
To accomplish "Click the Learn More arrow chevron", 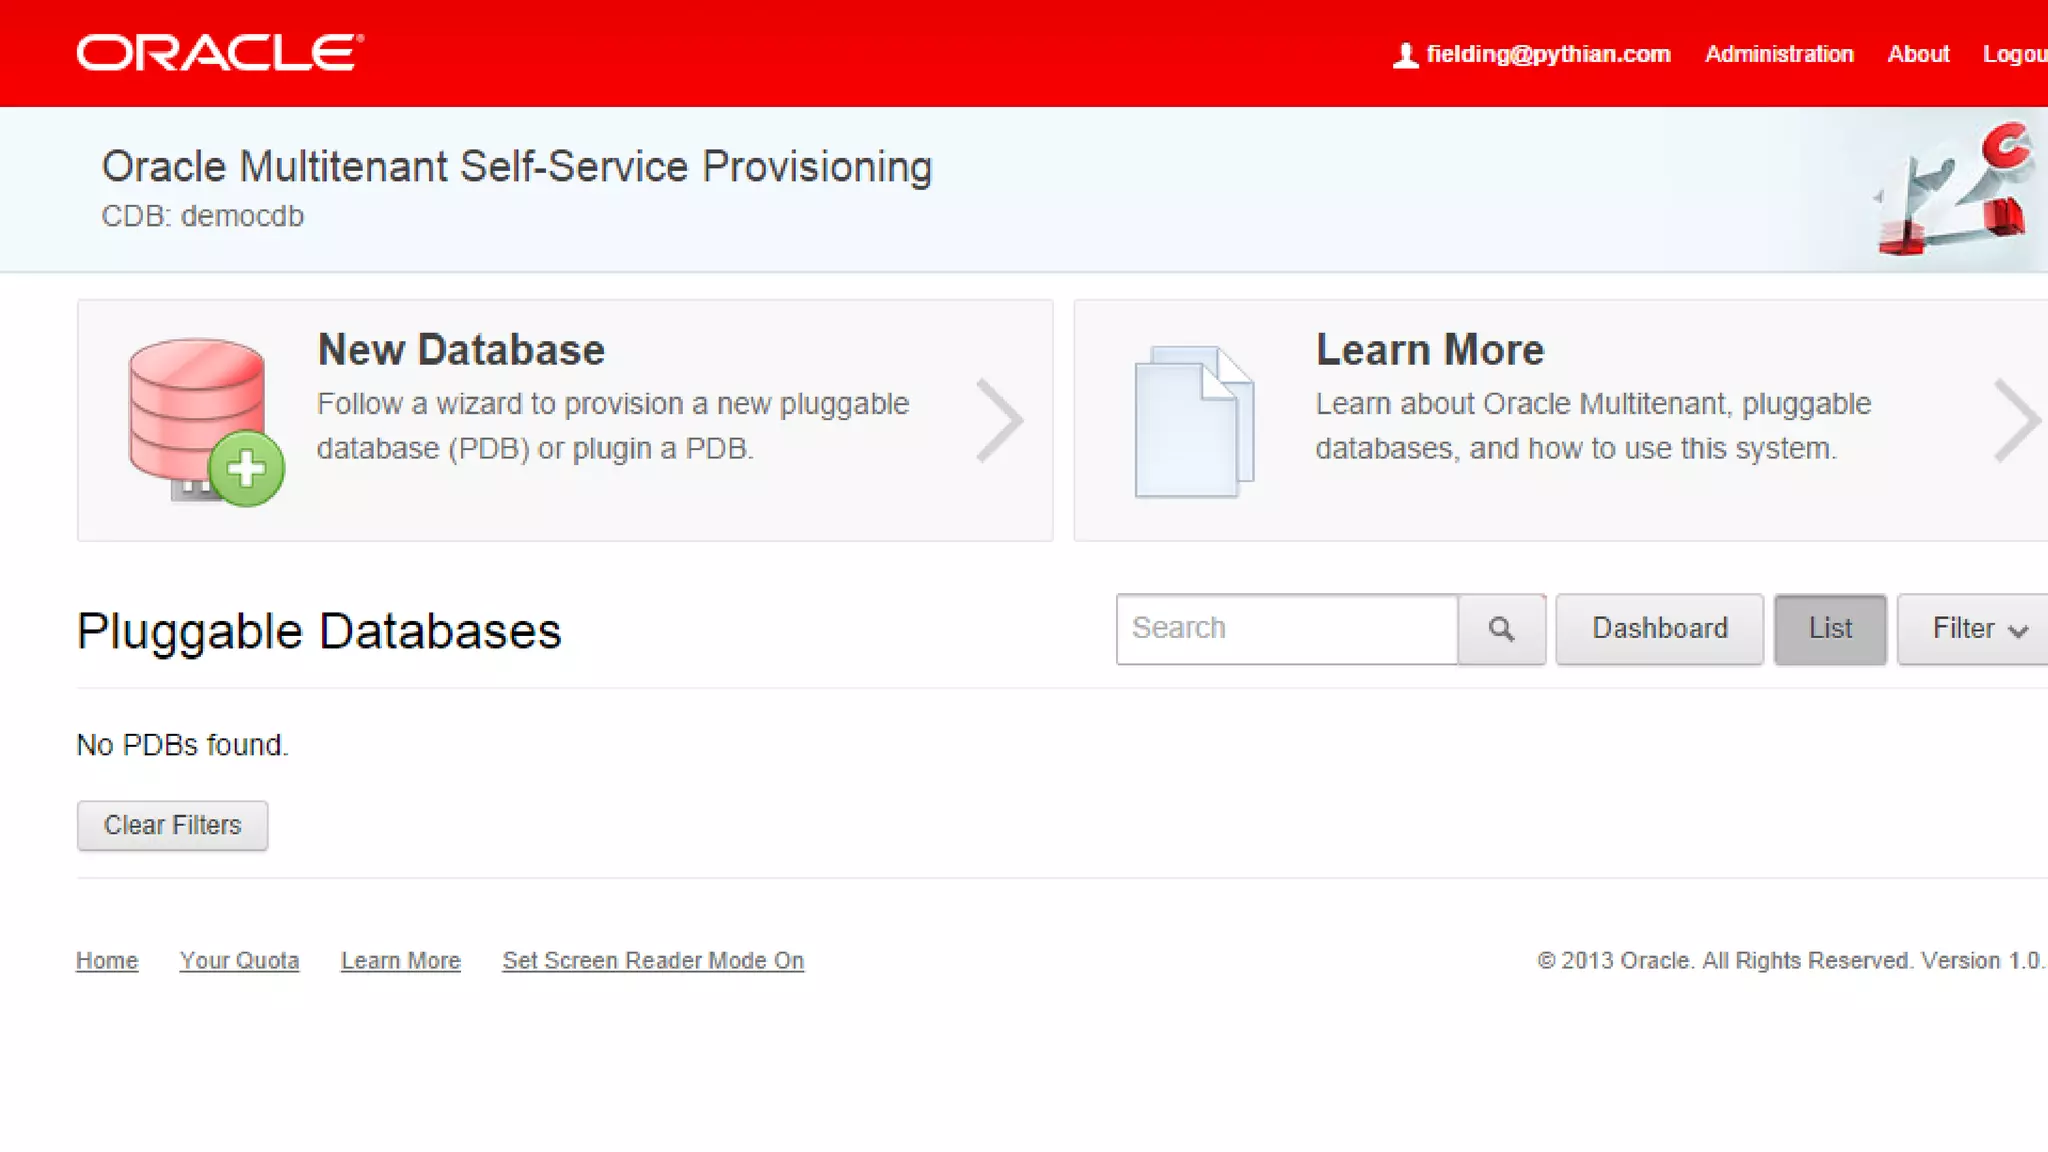I will (x=2016, y=421).
